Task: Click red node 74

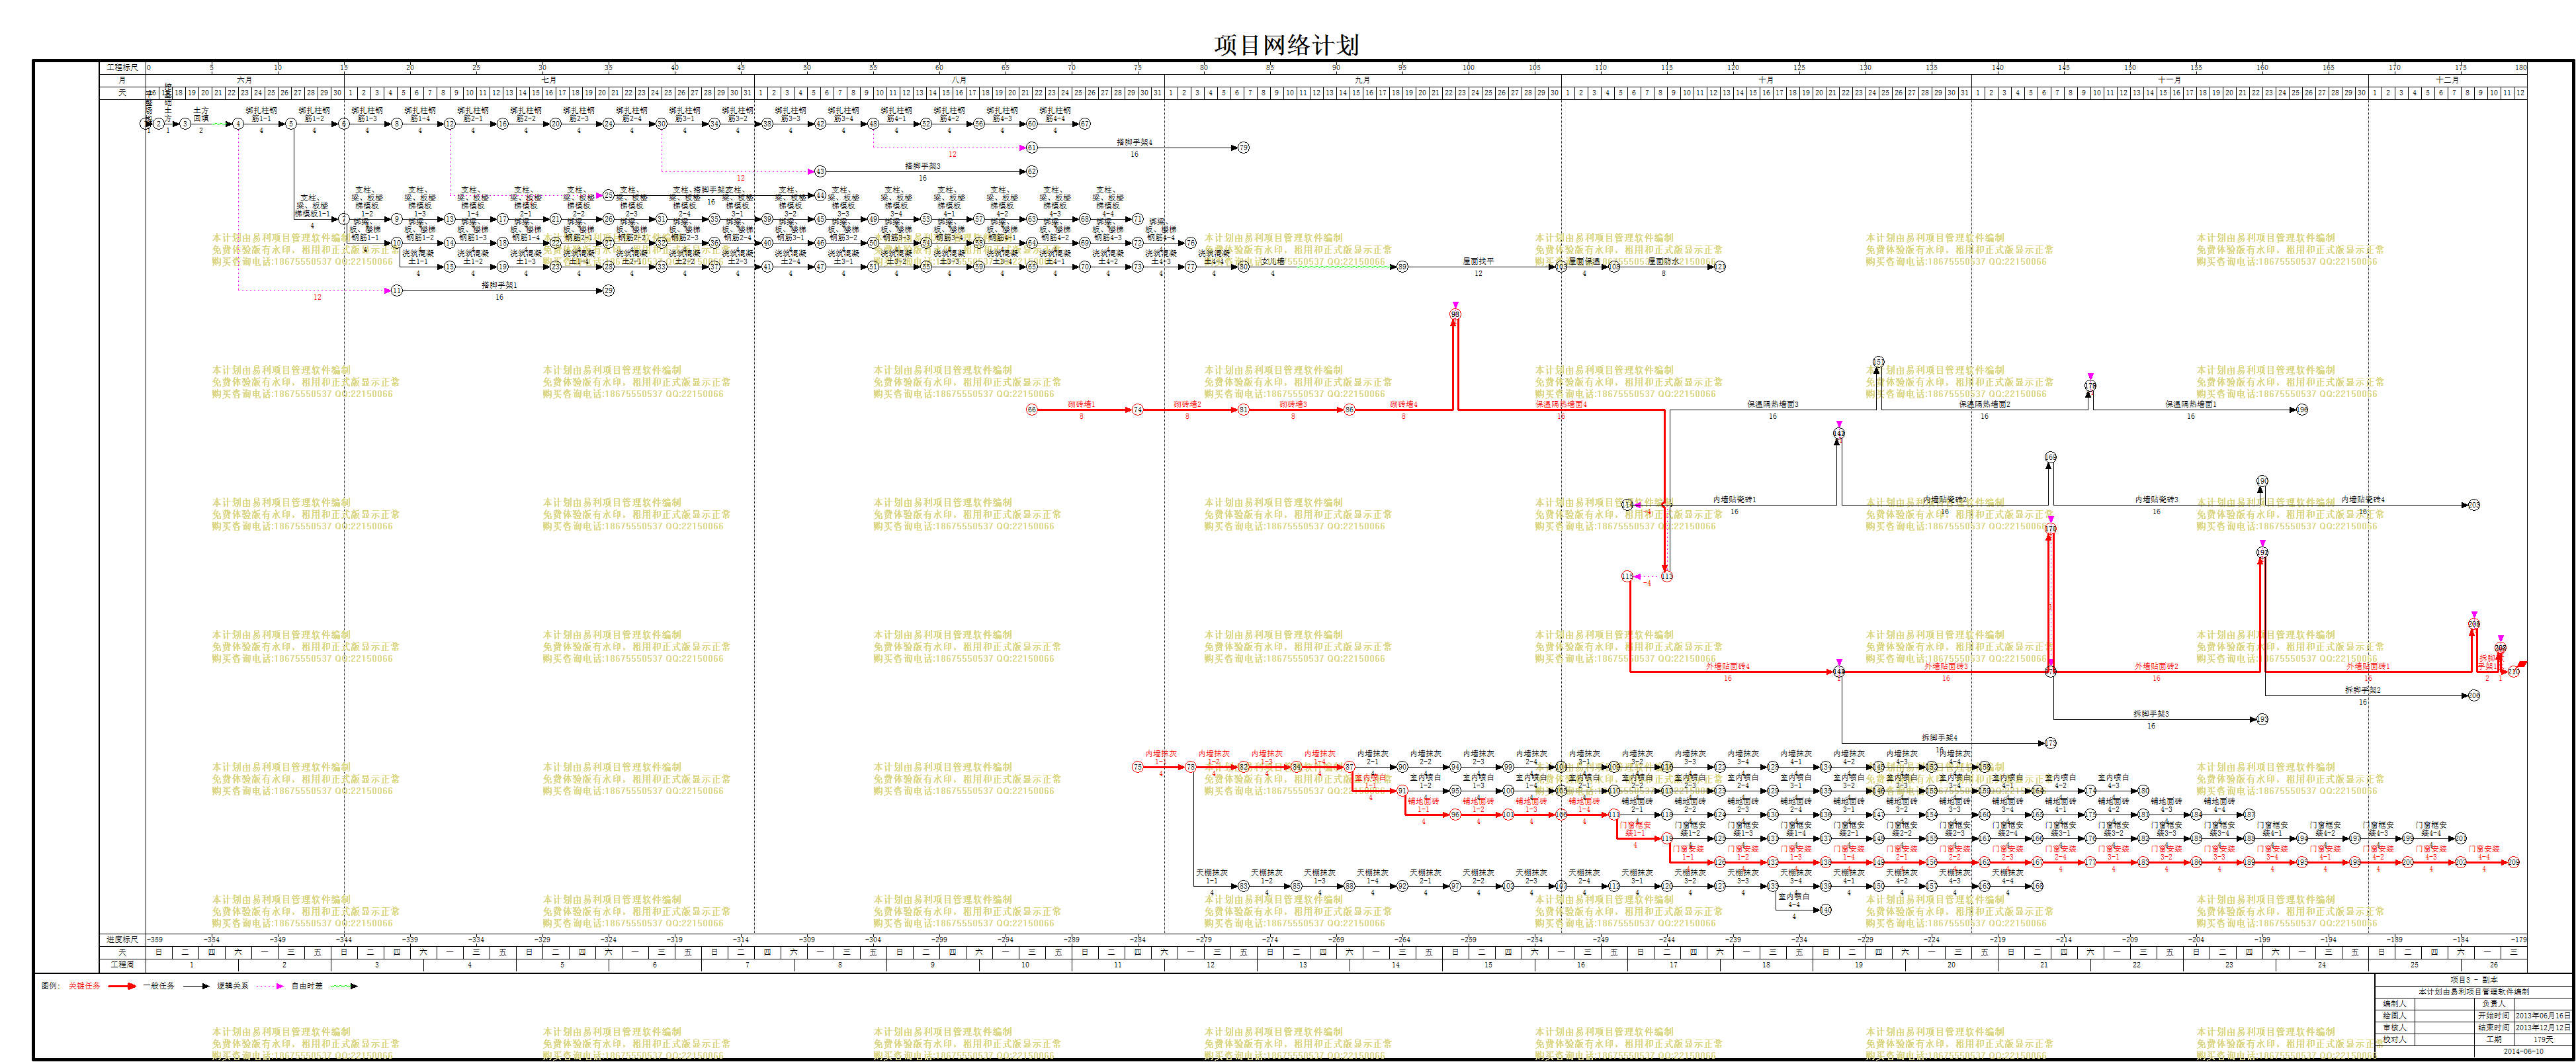Action: point(1137,410)
